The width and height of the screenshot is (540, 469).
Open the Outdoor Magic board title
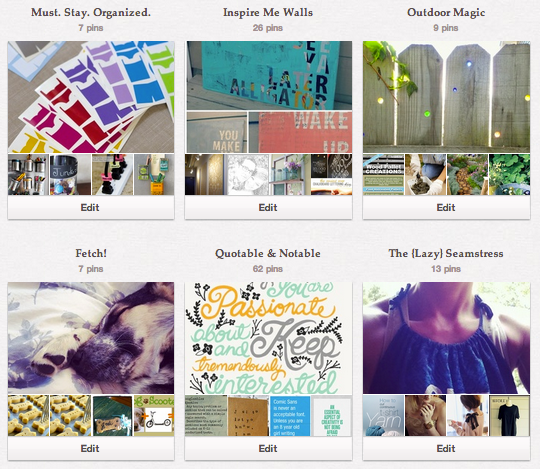(x=446, y=12)
